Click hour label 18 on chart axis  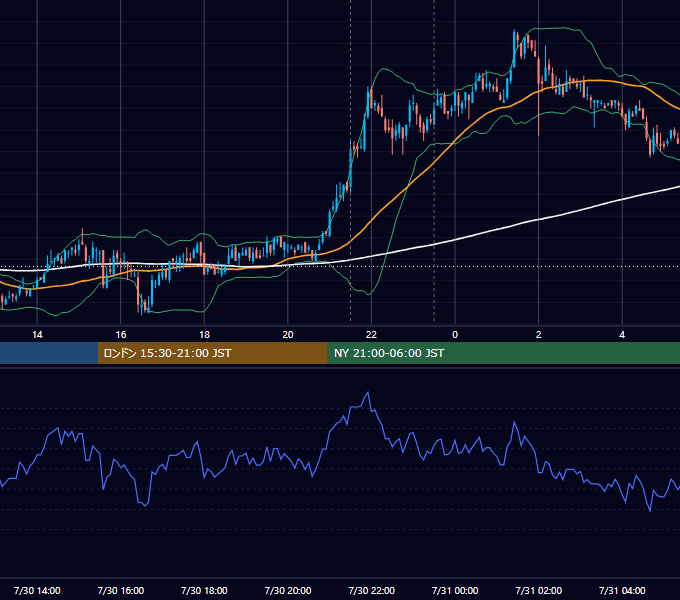coord(204,335)
